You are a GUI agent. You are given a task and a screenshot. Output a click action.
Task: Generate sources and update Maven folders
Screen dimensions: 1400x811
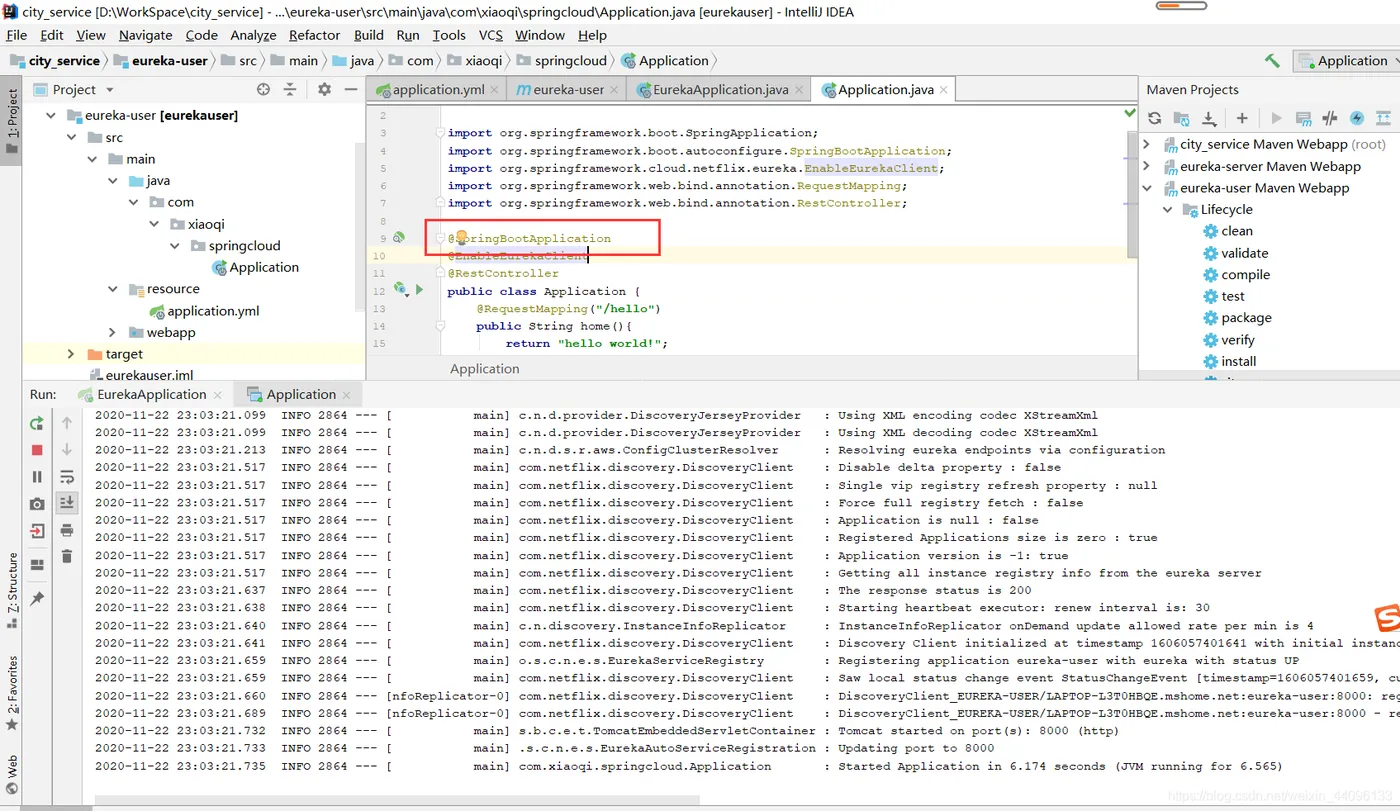tap(1182, 118)
